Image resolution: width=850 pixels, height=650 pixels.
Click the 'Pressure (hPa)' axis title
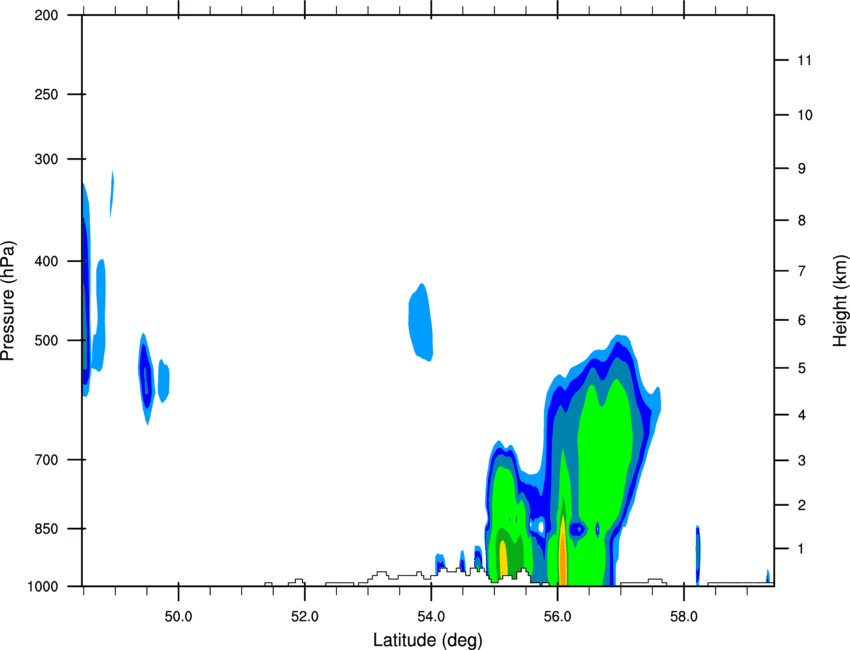[8, 301]
